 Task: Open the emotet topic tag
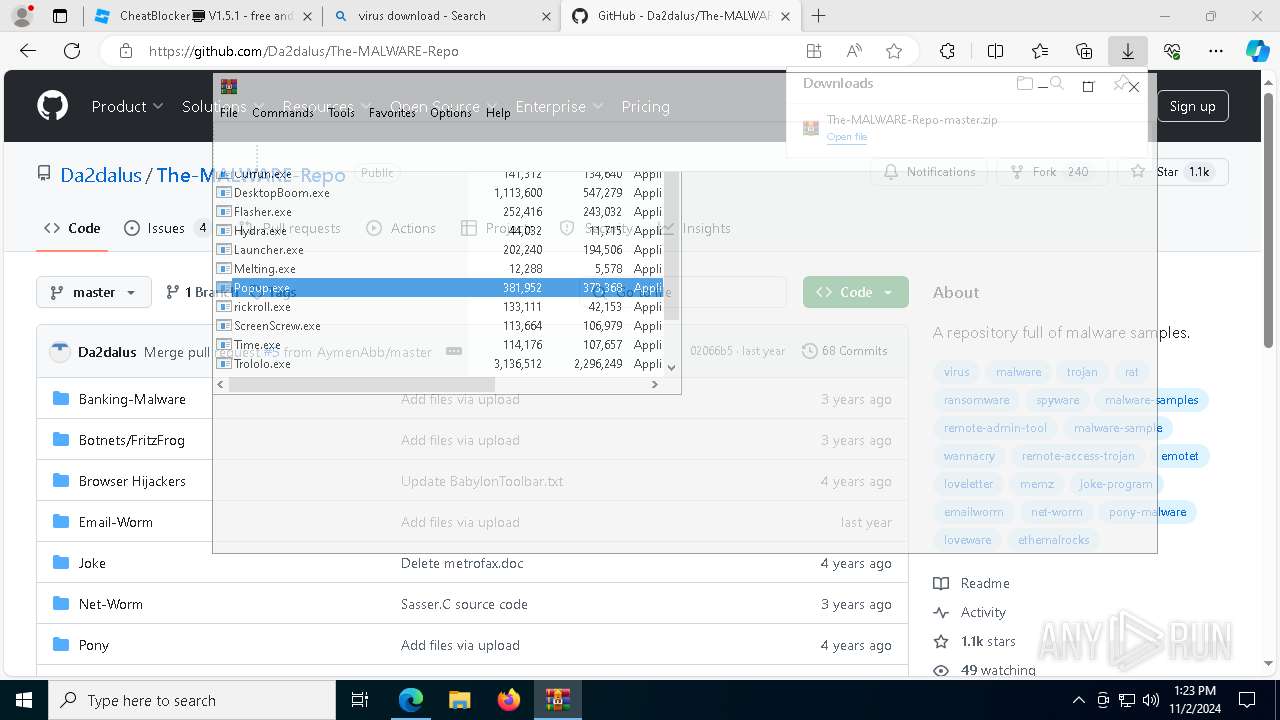(x=1180, y=456)
